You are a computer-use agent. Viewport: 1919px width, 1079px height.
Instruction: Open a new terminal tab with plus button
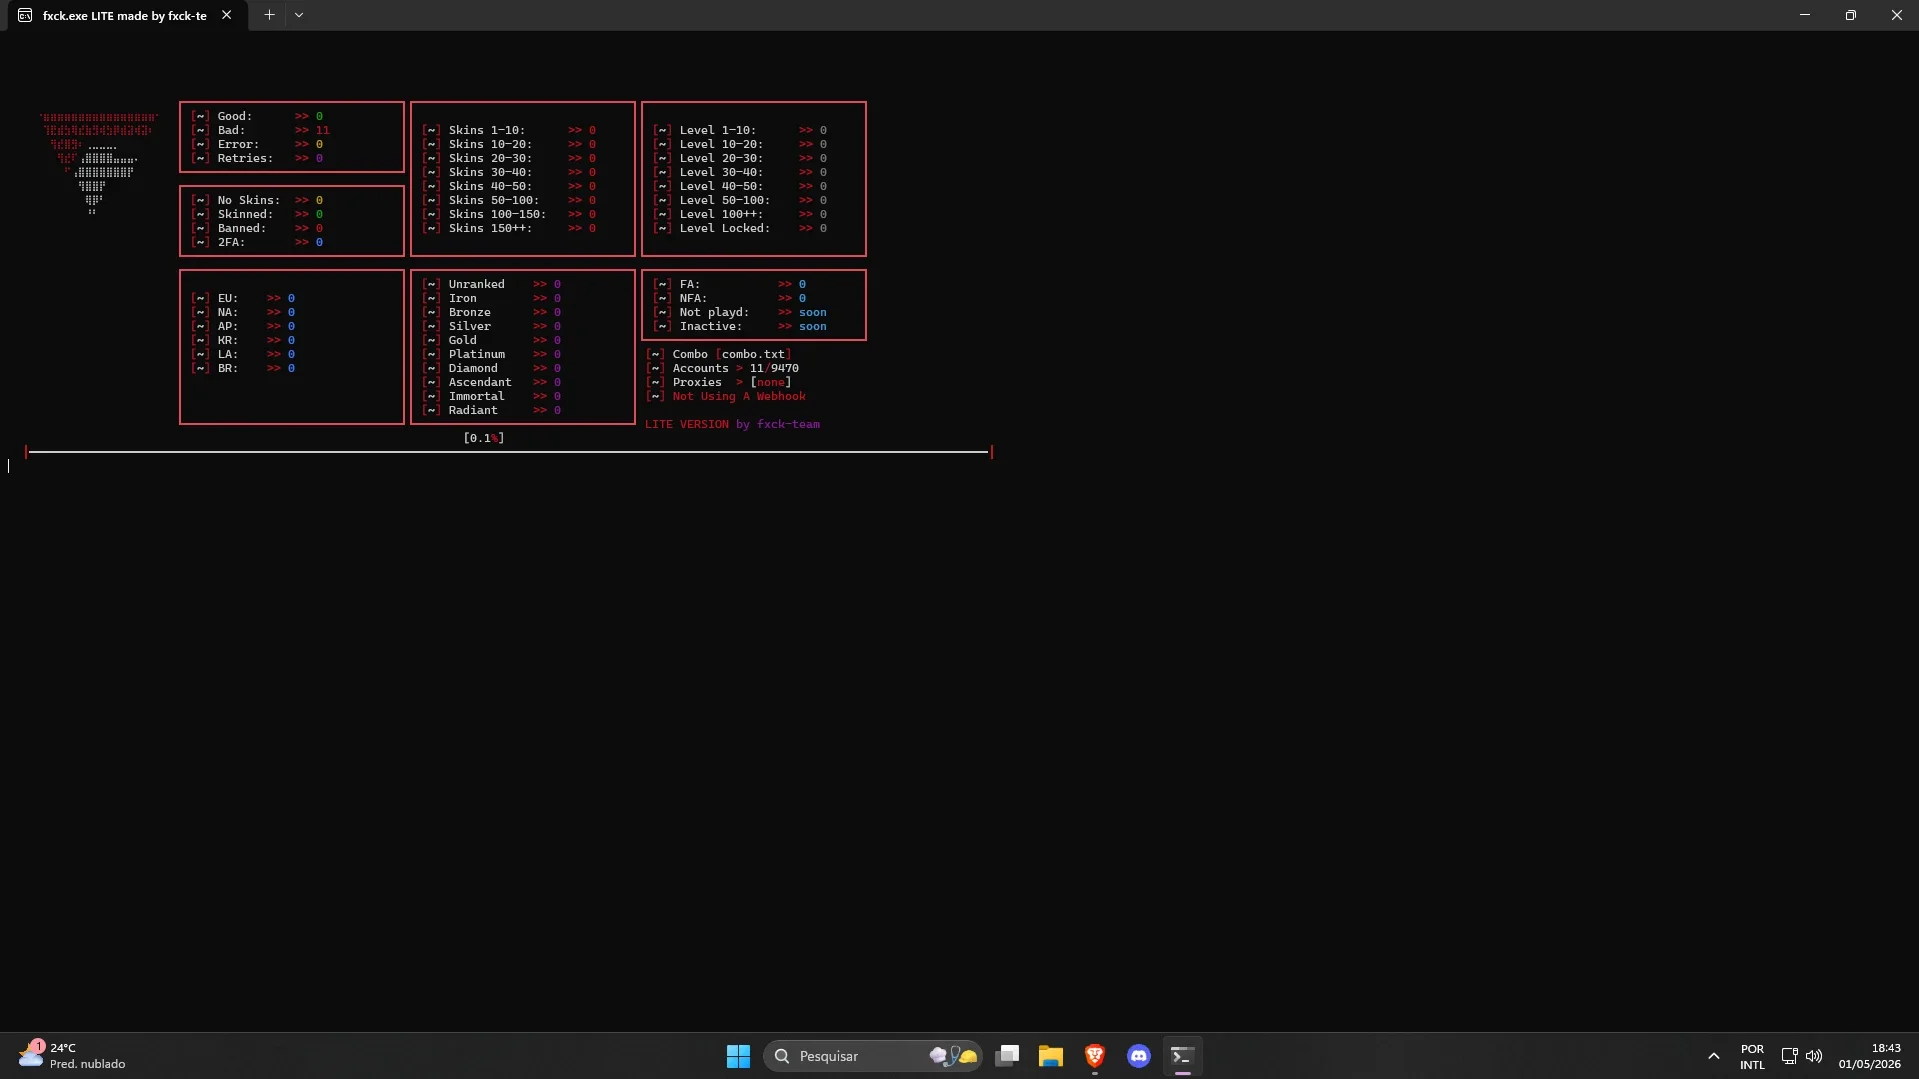tap(269, 15)
